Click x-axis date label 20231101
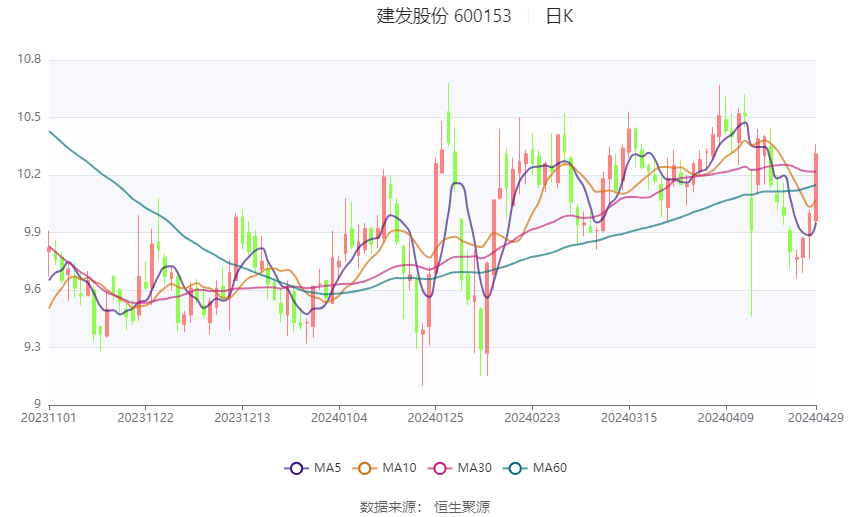850x517 pixels. point(49,418)
